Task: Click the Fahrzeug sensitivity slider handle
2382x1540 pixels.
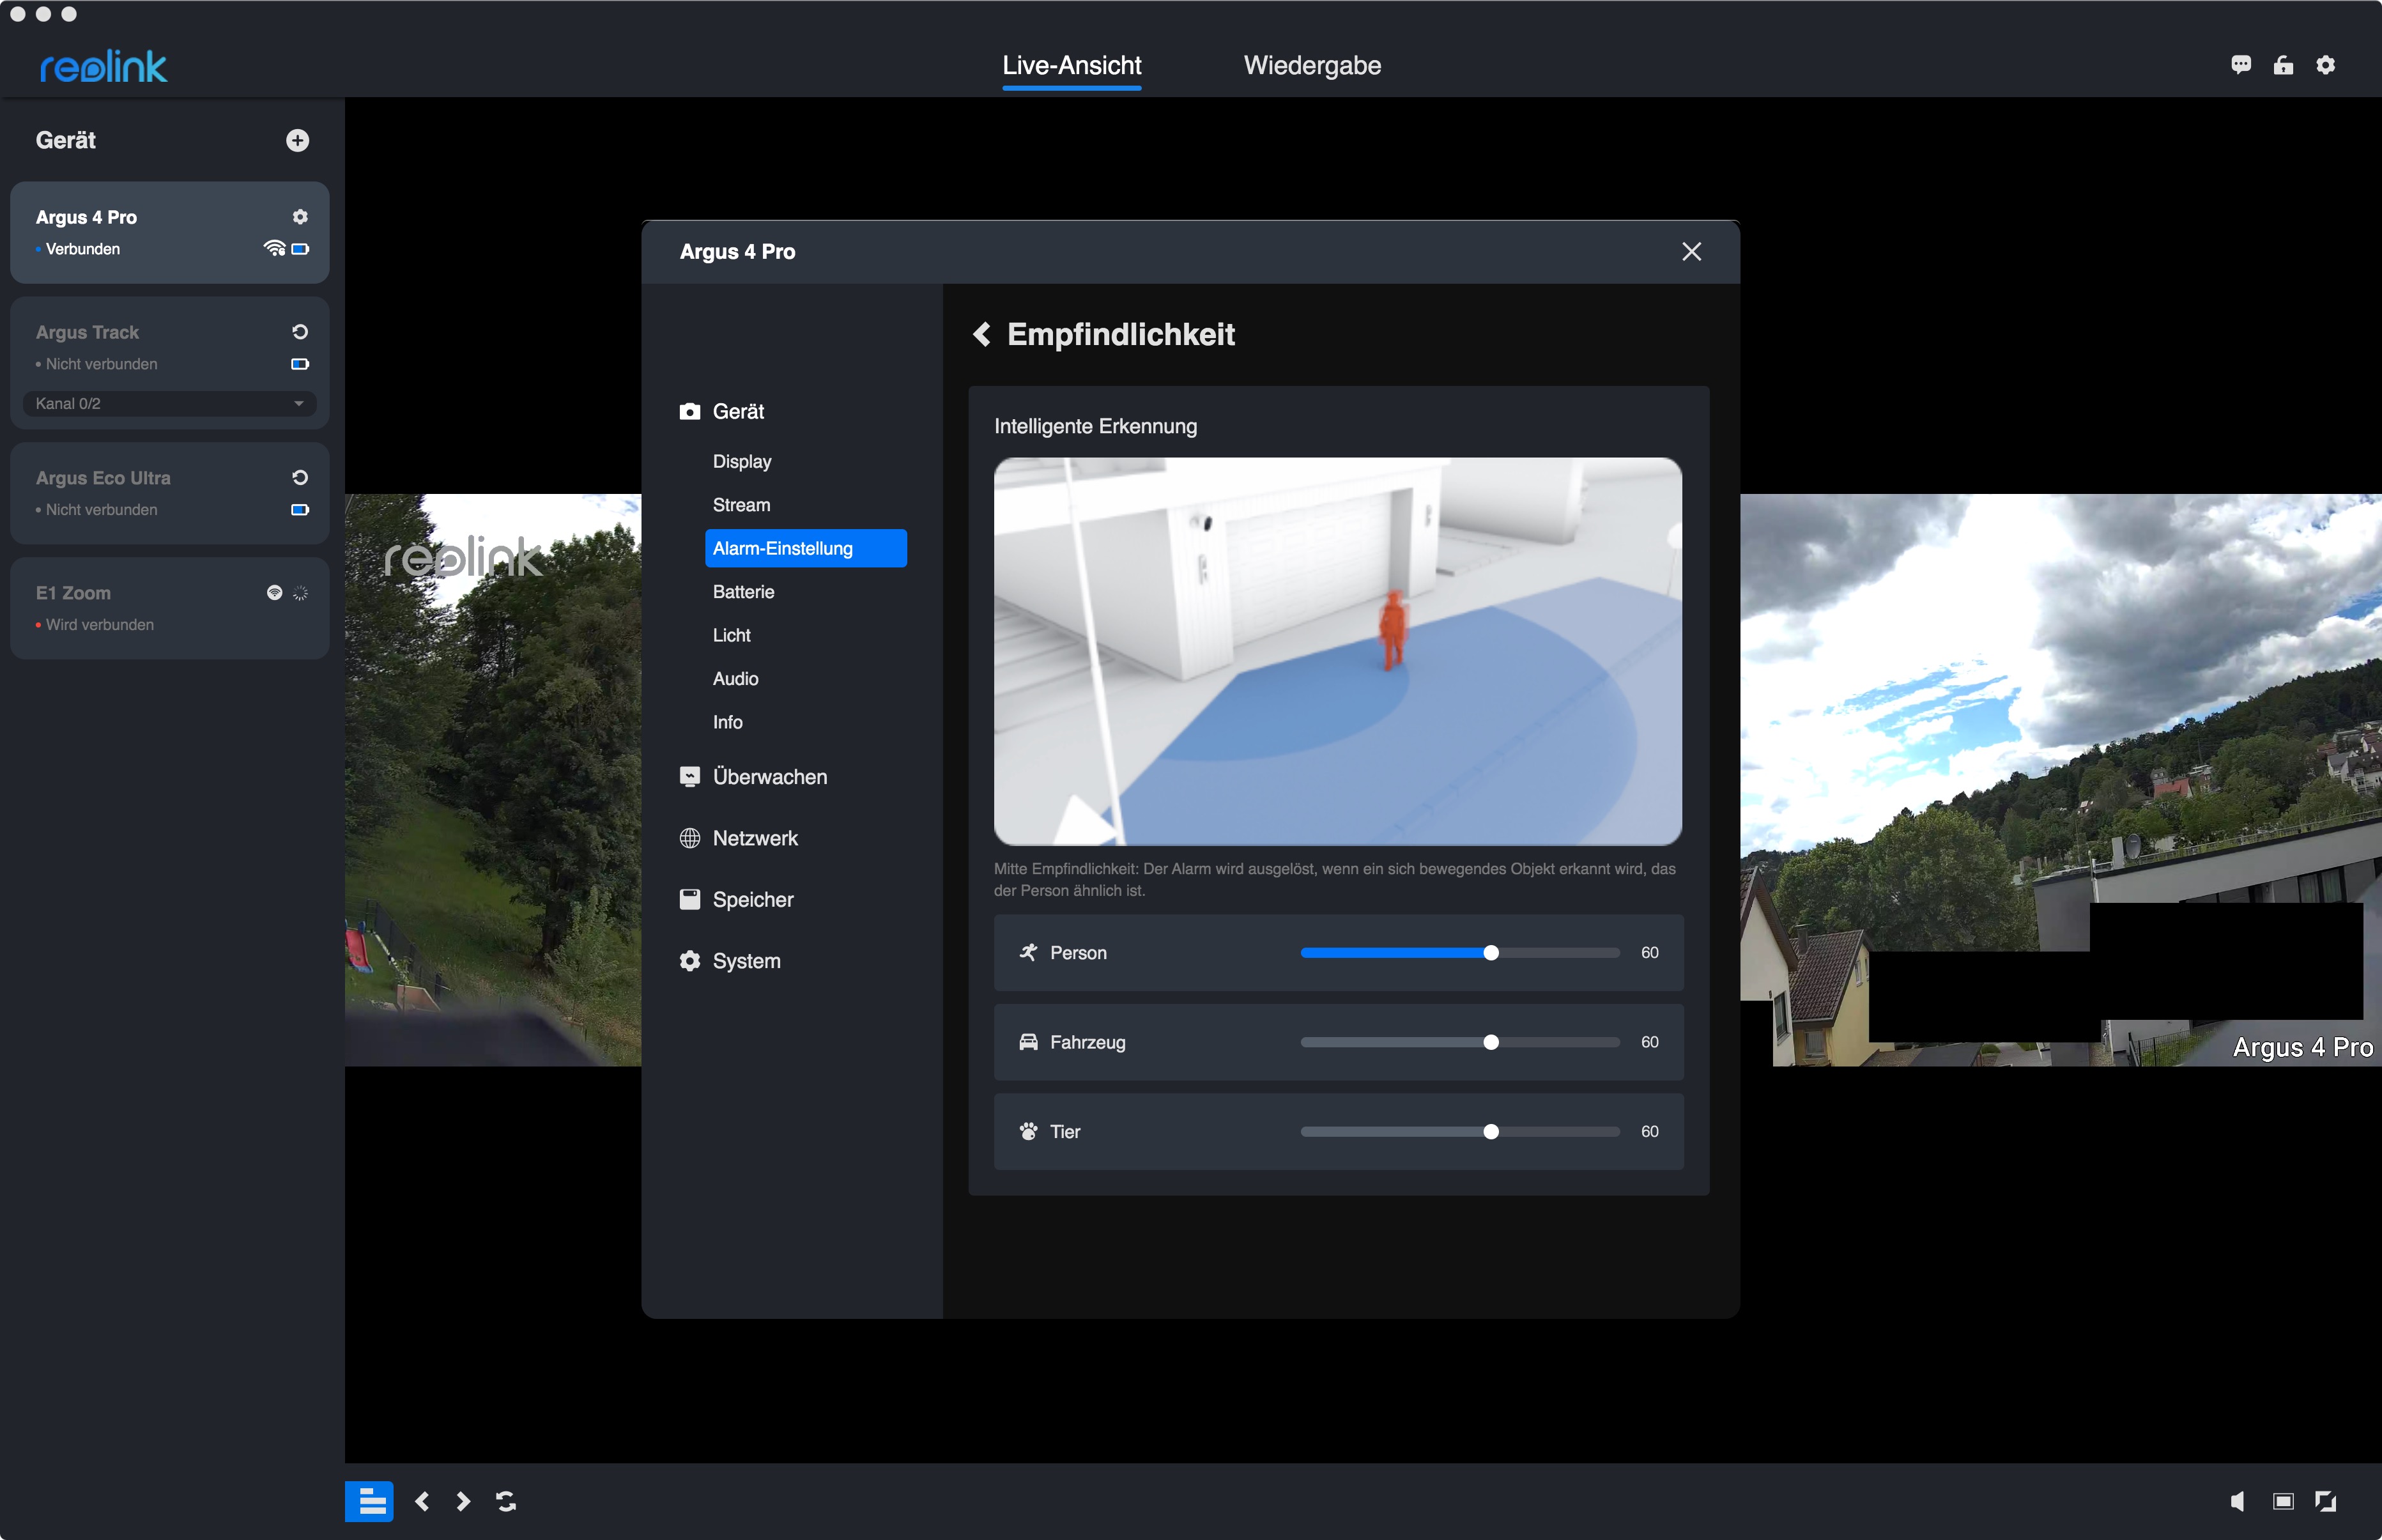Action: tap(1491, 1042)
